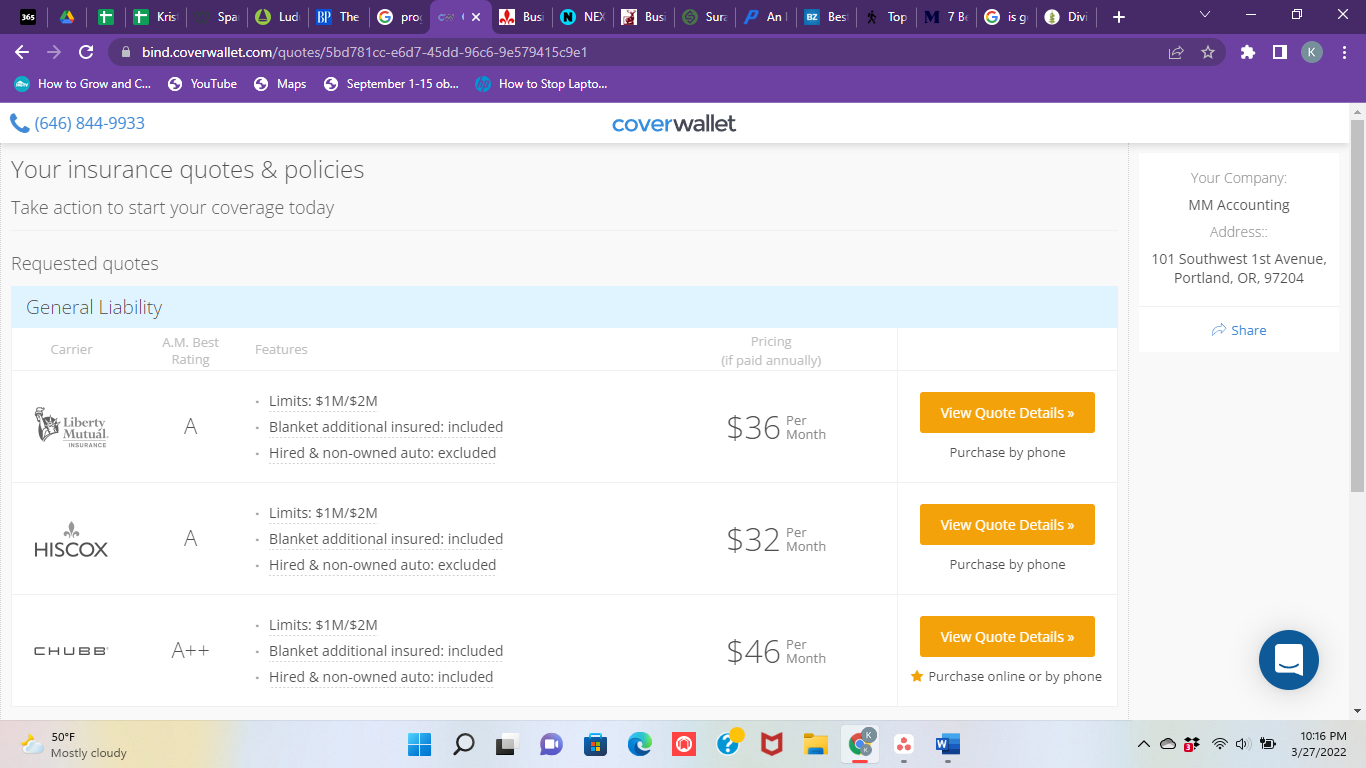Click the $36 per month price
Image resolution: width=1366 pixels, height=768 pixels.
[x=776, y=427]
